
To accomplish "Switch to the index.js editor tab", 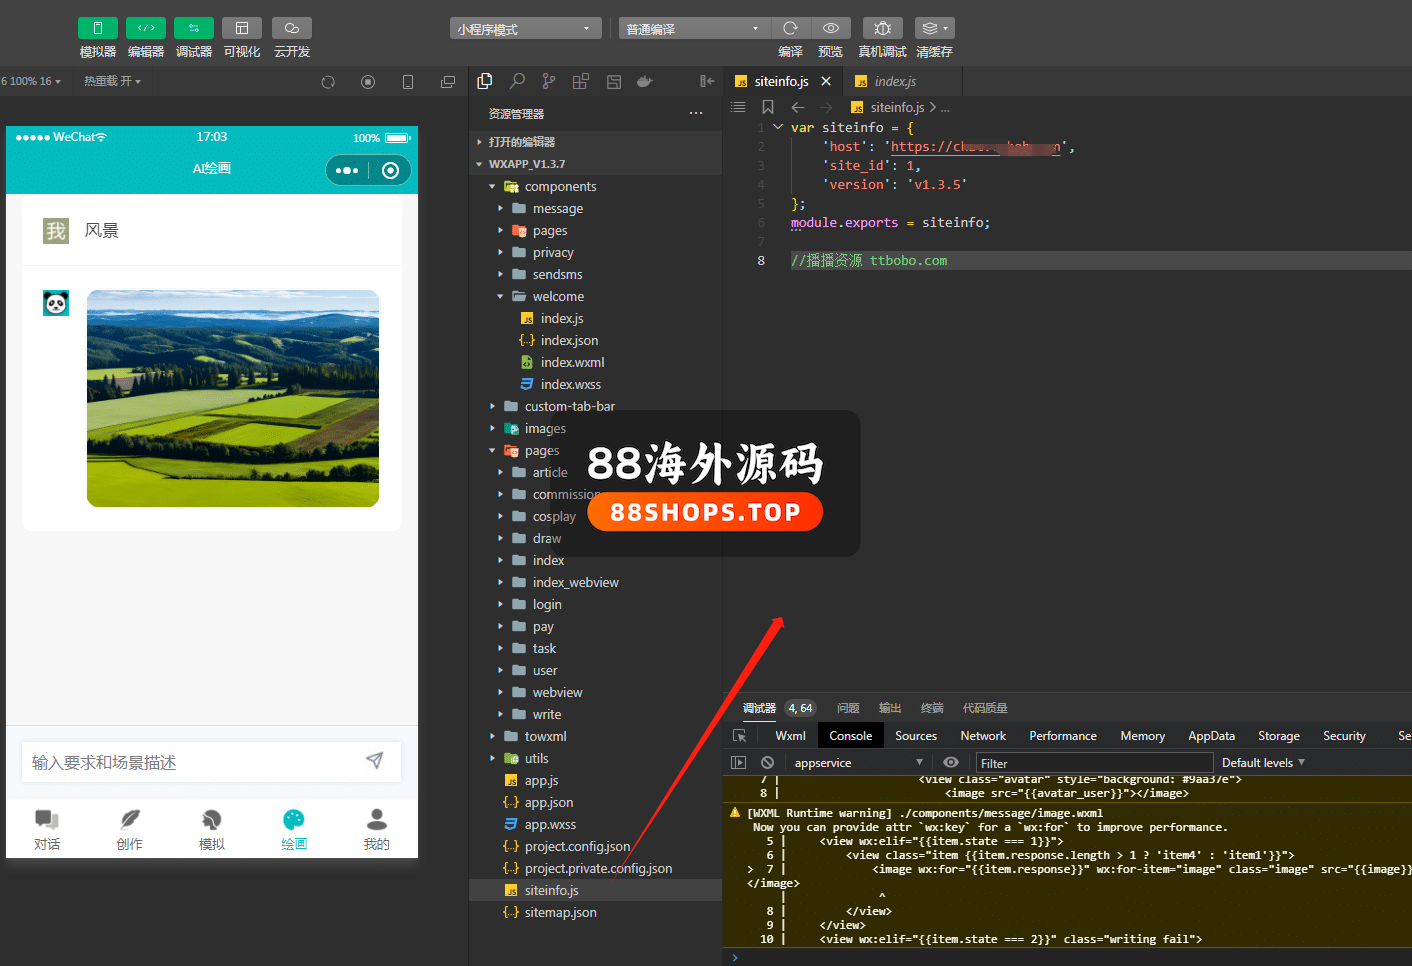I will coord(894,82).
